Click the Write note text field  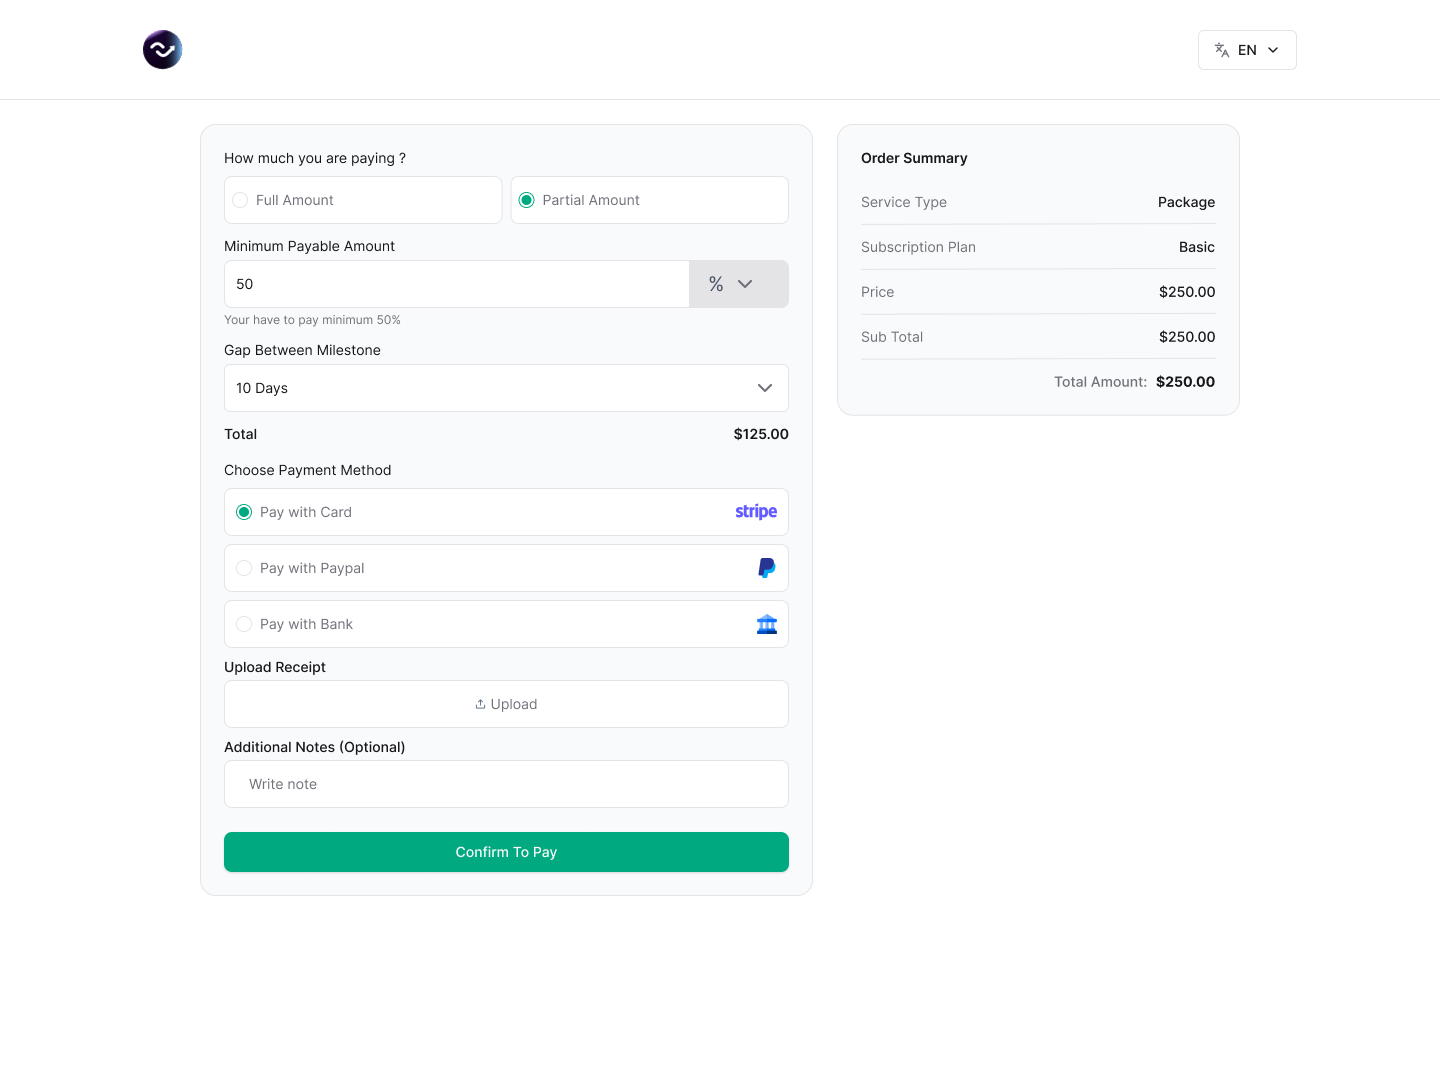click(x=506, y=784)
